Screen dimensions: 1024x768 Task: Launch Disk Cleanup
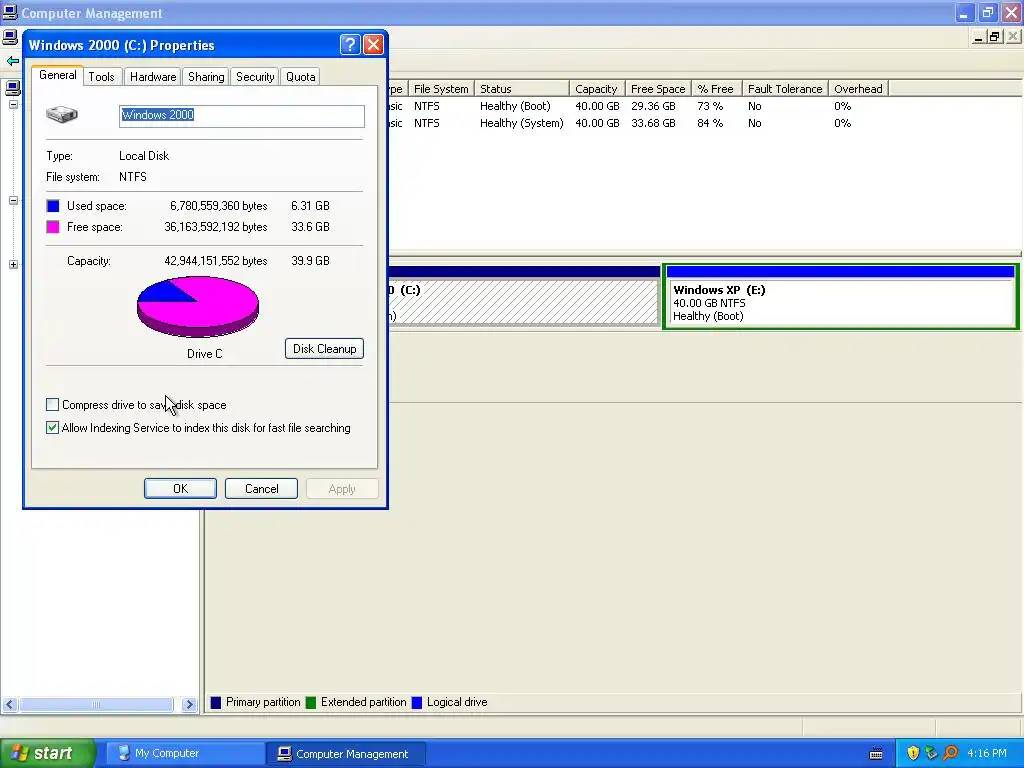tap(324, 349)
